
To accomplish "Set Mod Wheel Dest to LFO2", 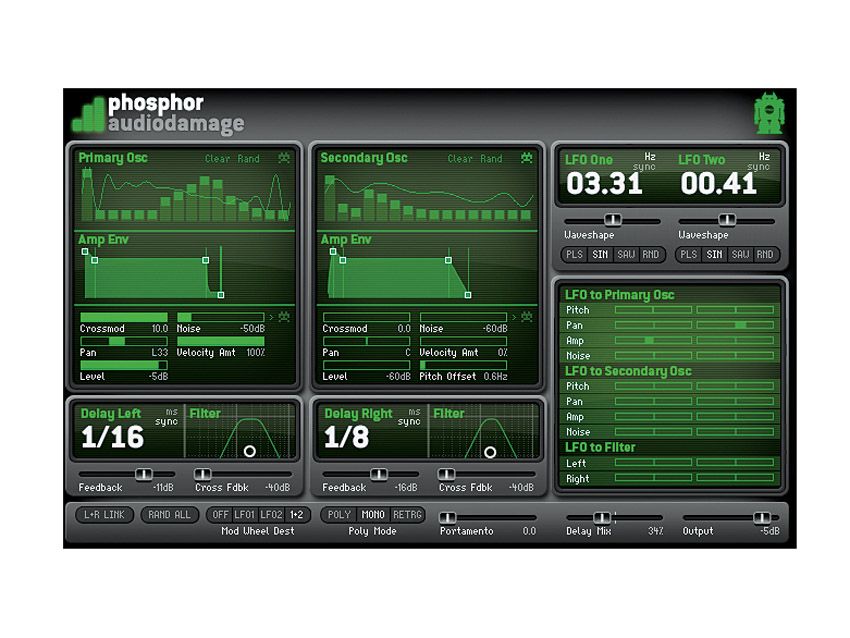I will pos(271,514).
